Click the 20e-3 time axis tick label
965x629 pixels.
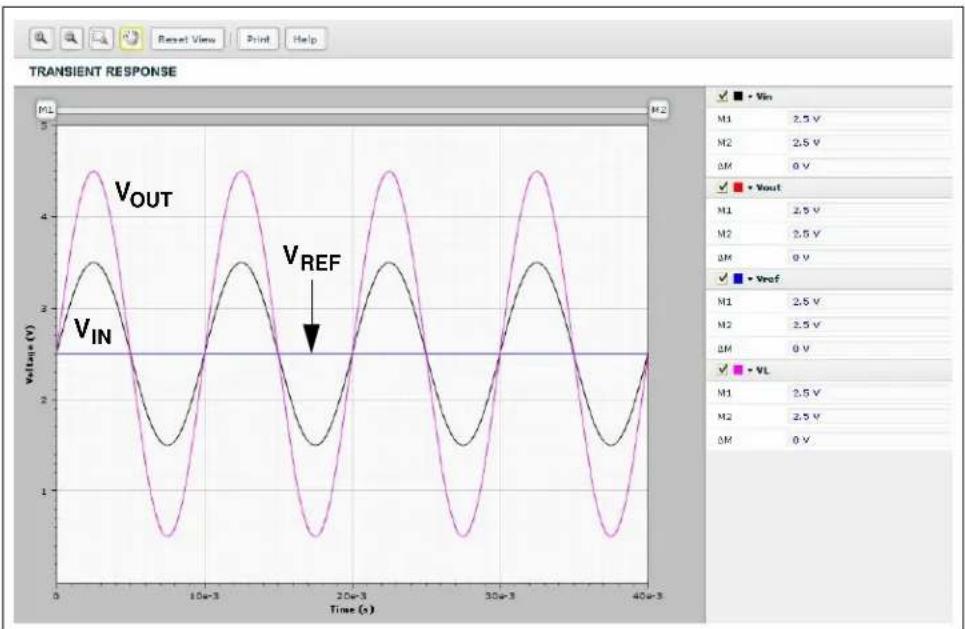pyautogui.click(x=352, y=596)
